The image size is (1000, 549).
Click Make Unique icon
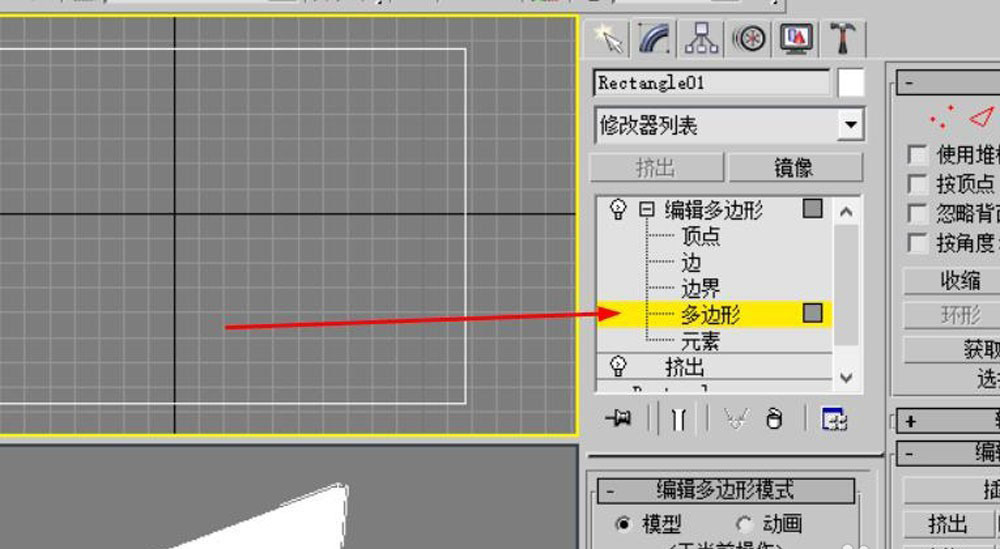[x=736, y=419]
